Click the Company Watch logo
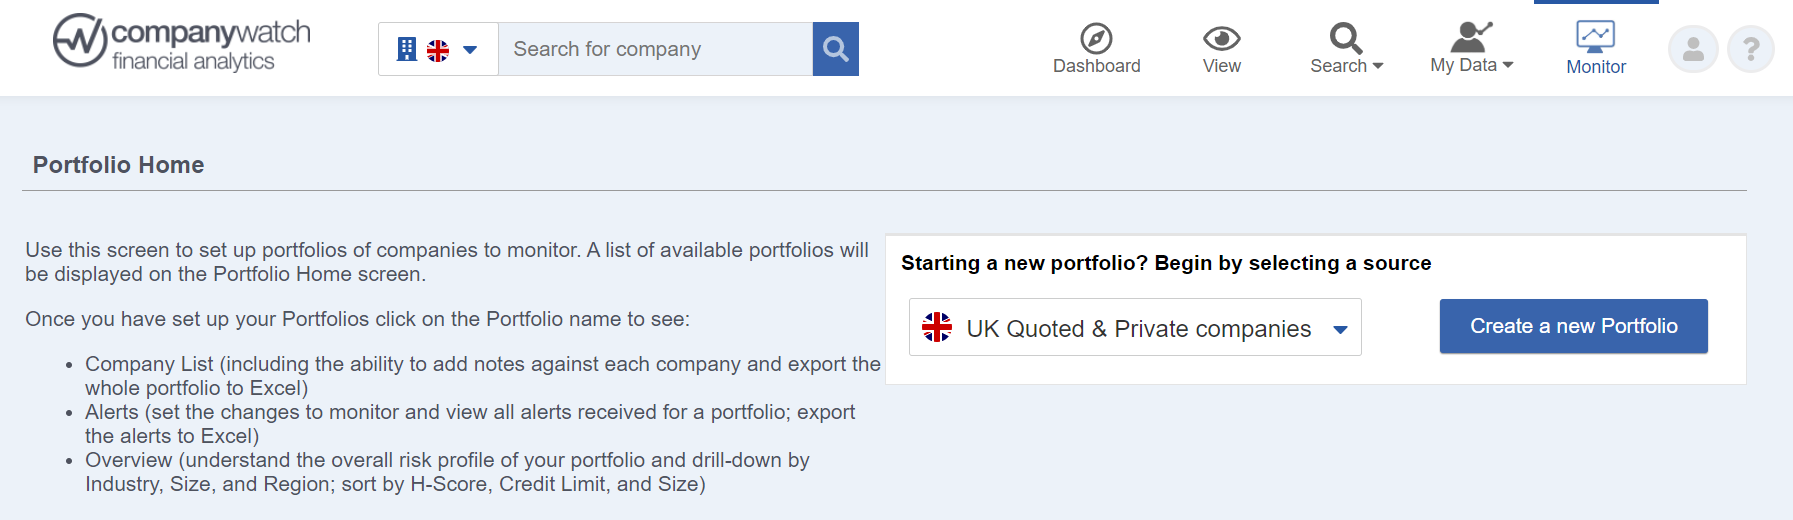Screen dimensions: 1793x520 coord(181,43)
